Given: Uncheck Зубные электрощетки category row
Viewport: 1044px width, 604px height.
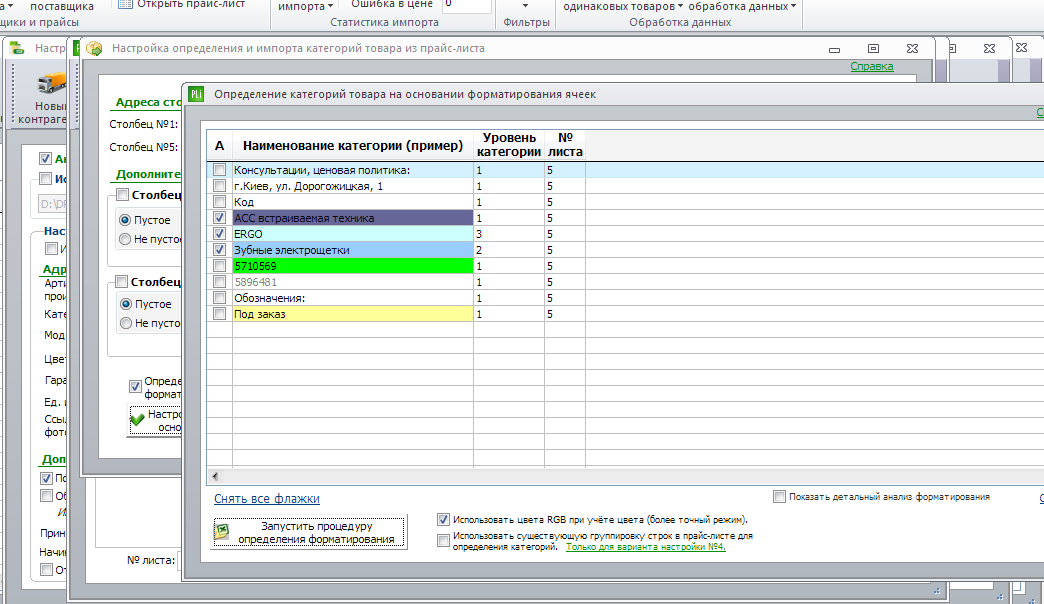Looking at the screenshot, I should pos(219,250).
